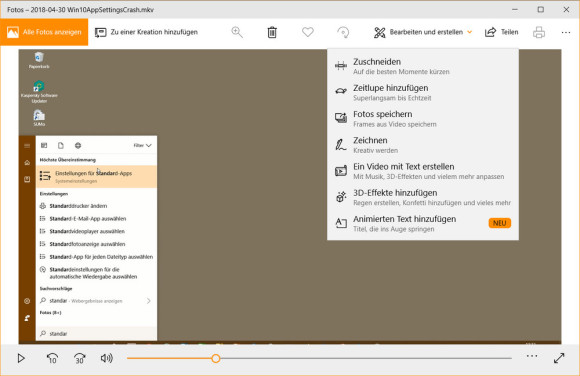Click the apps filter icon in search panel
580x376 pixels.
pos(44,145)
